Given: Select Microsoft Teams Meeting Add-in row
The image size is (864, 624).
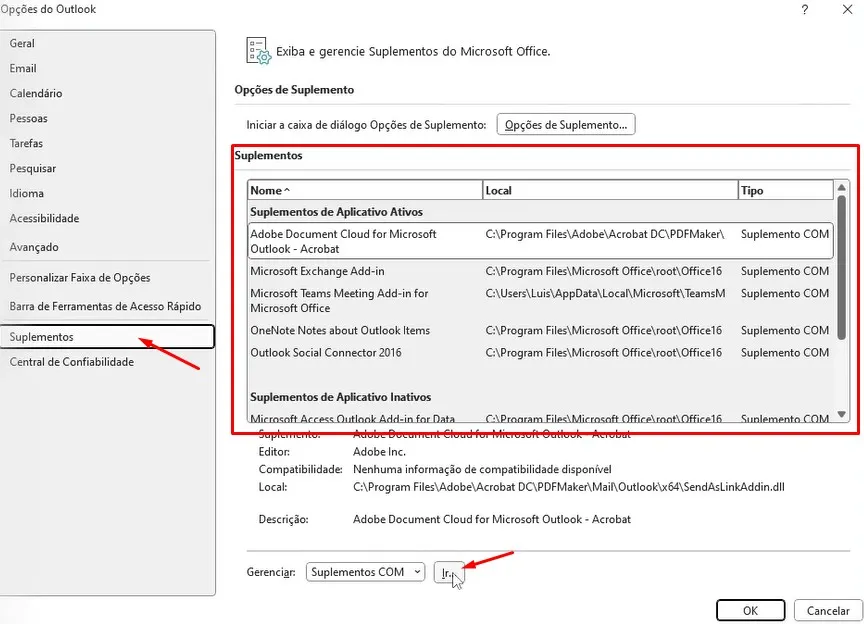Looking at the screenshot, I should 541,300.
